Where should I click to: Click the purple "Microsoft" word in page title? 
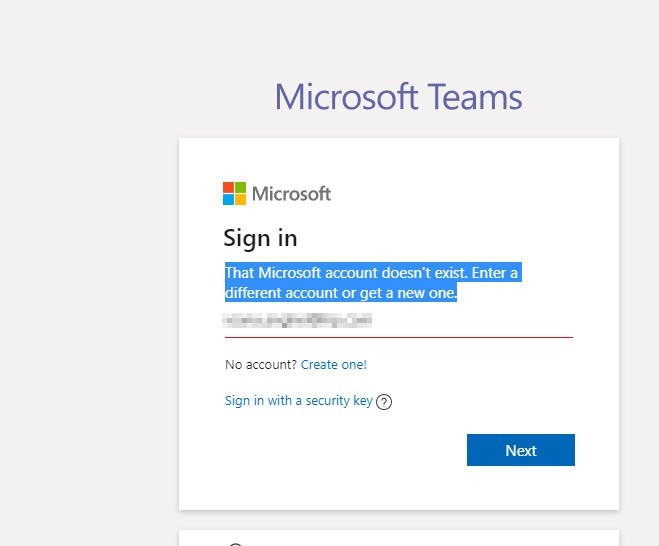[x=346, y=97]
